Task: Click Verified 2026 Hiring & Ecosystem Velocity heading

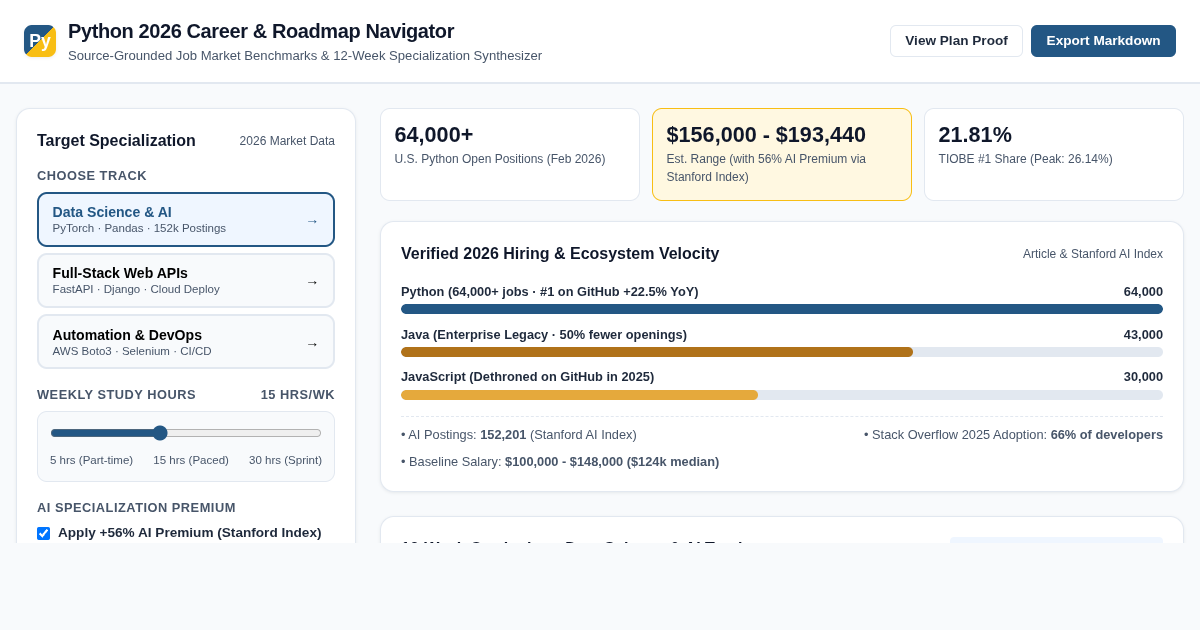Action: click(560, 254)
